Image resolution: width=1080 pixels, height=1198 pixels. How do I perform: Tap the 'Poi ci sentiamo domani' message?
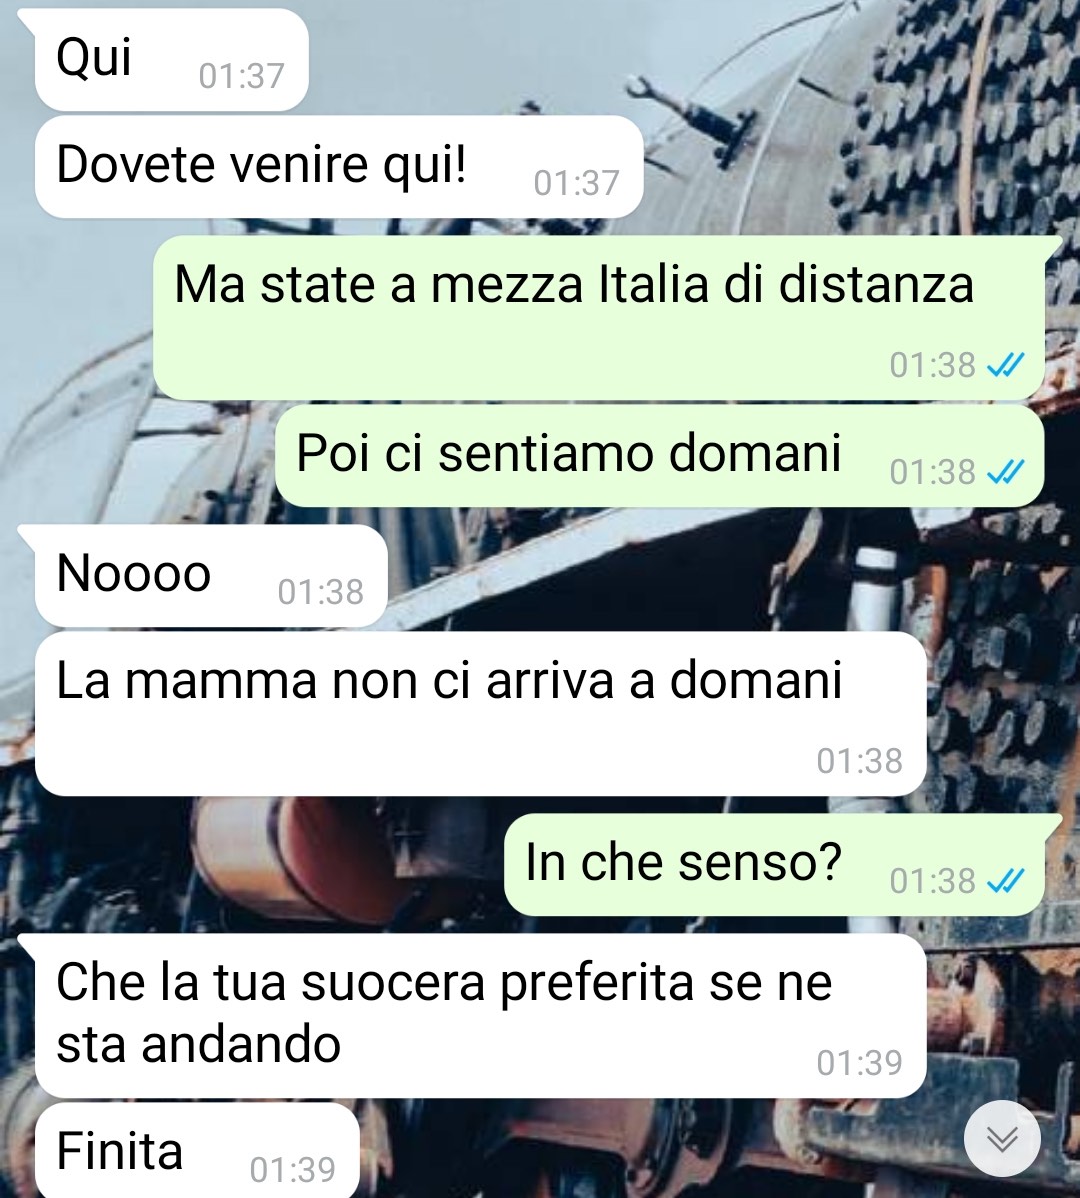pos(660,455)
